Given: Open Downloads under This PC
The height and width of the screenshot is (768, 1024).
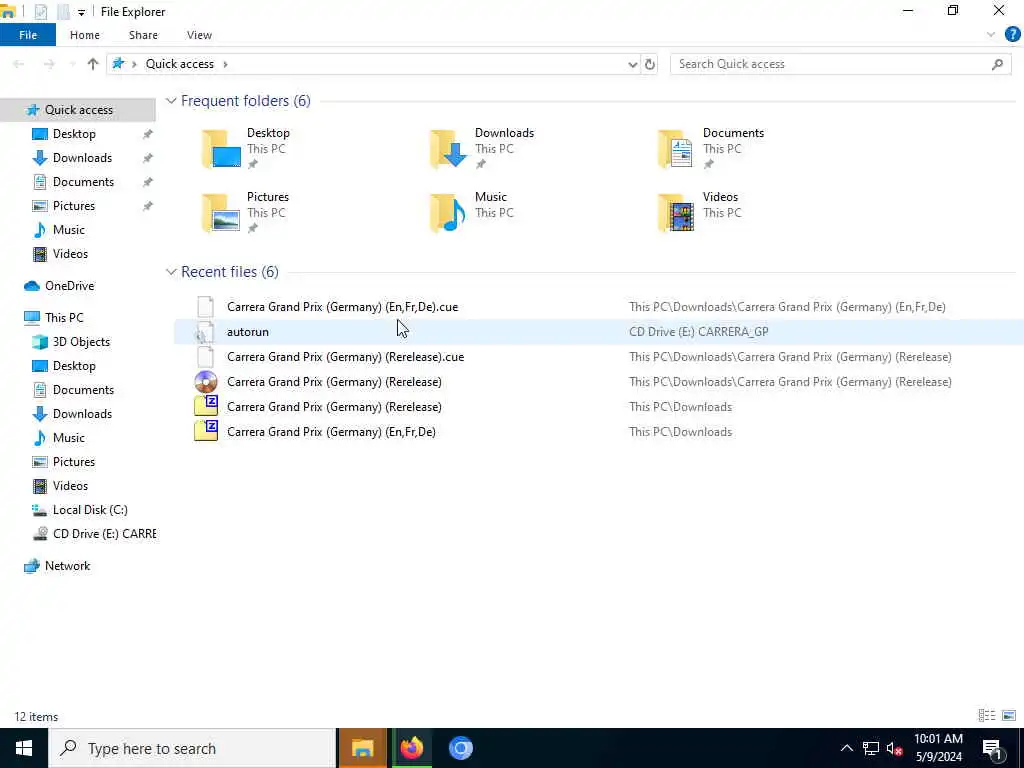Looking at the screenshot, I should pyautogui.click(x=82, y=414).
